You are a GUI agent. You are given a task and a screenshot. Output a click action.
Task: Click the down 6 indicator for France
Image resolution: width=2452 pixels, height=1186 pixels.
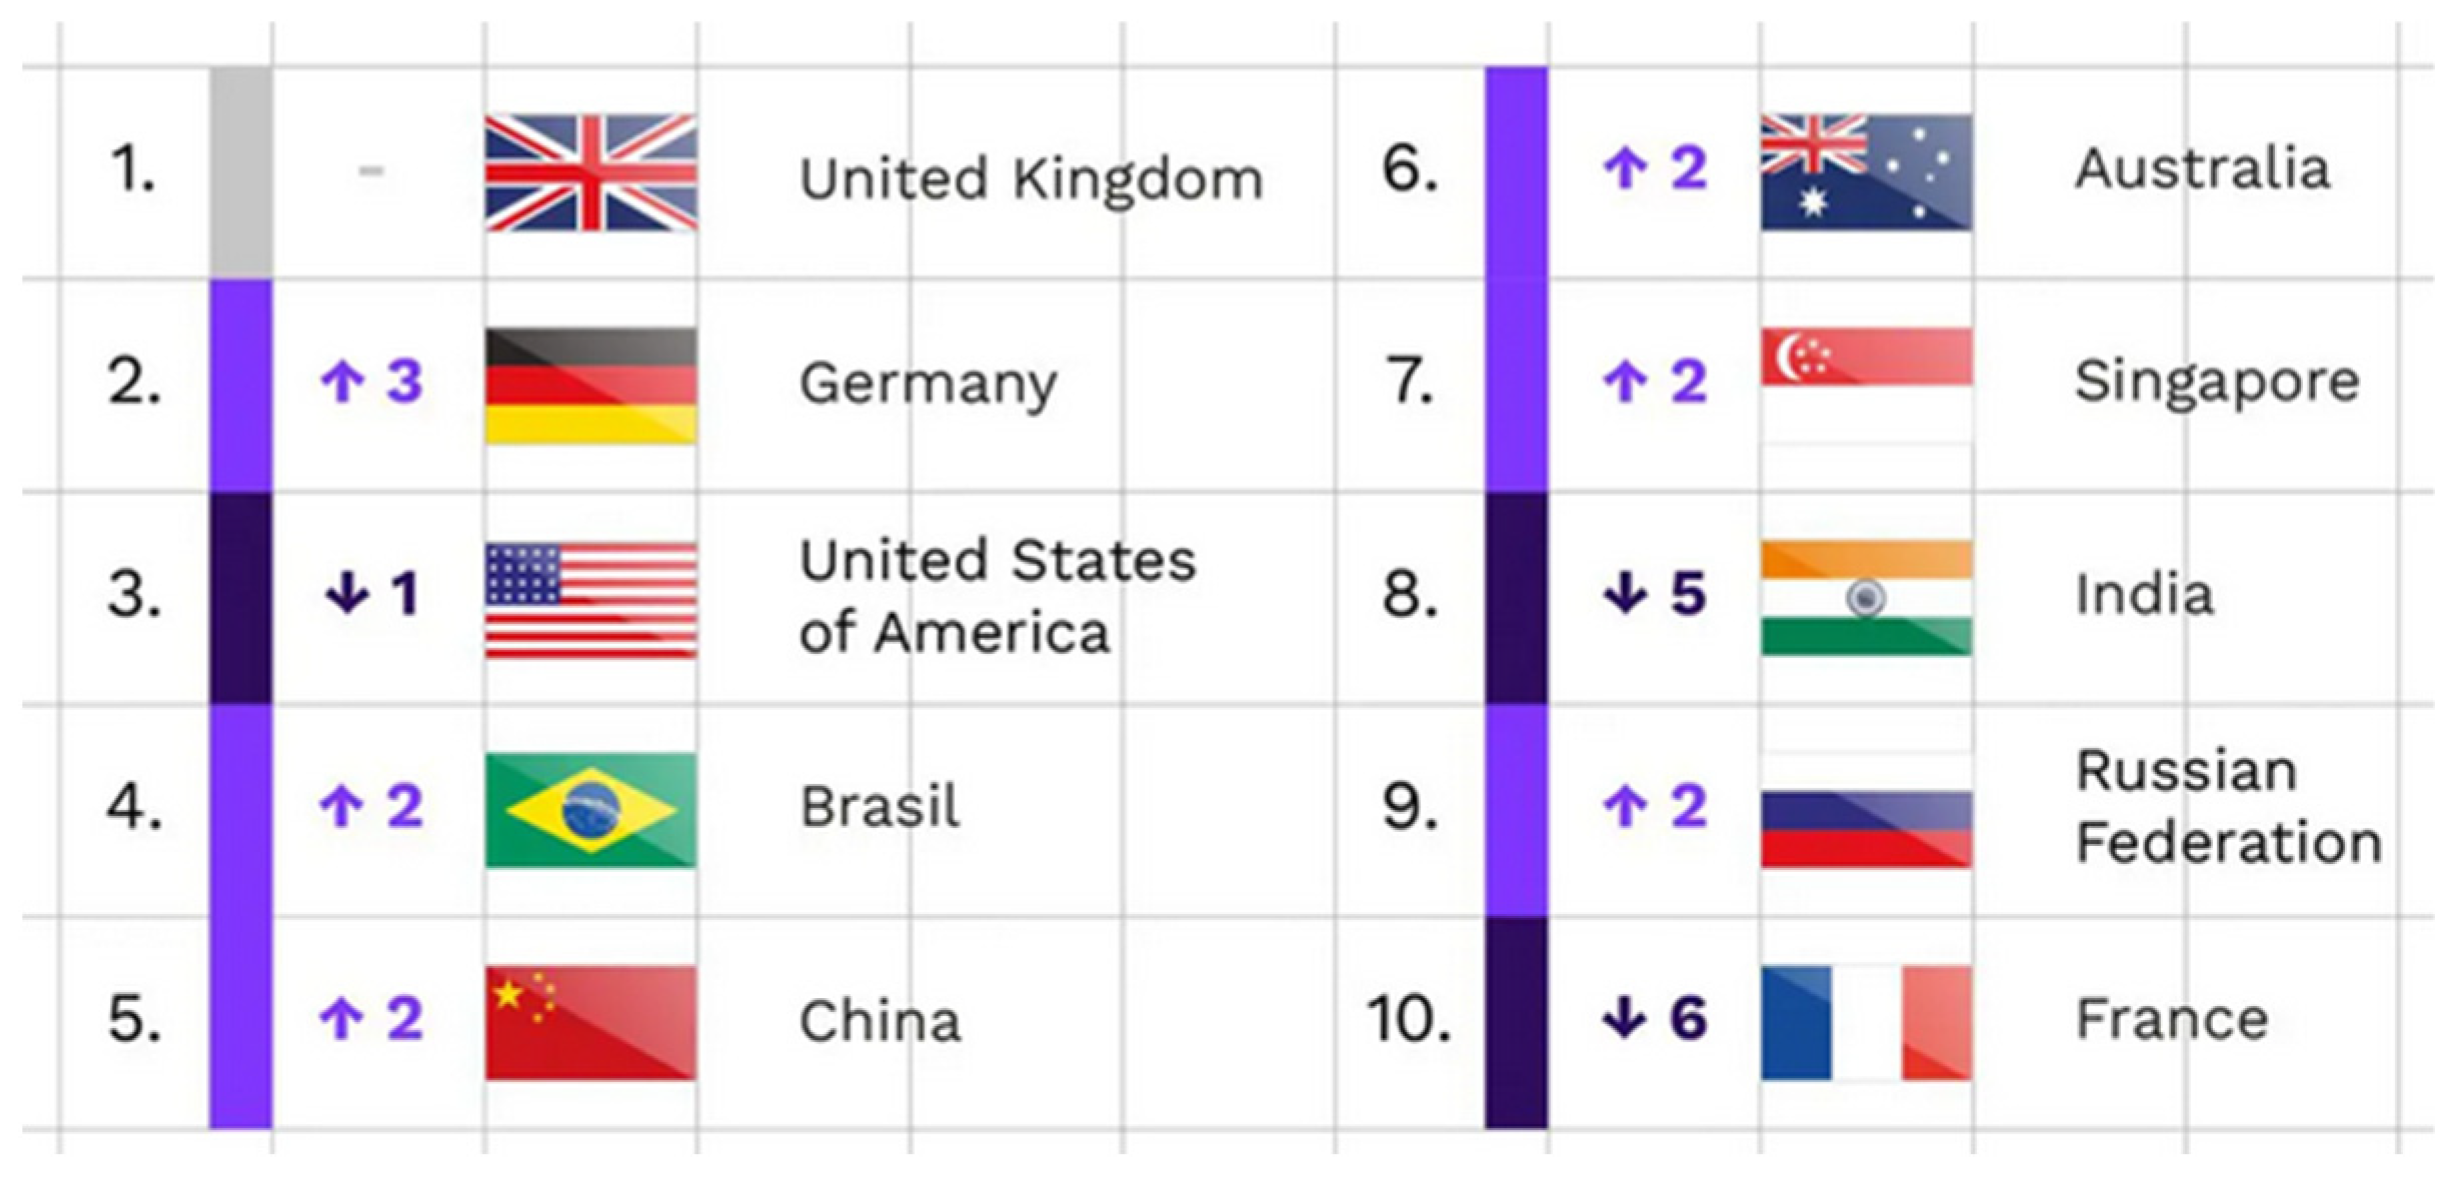[1655, 1019]
